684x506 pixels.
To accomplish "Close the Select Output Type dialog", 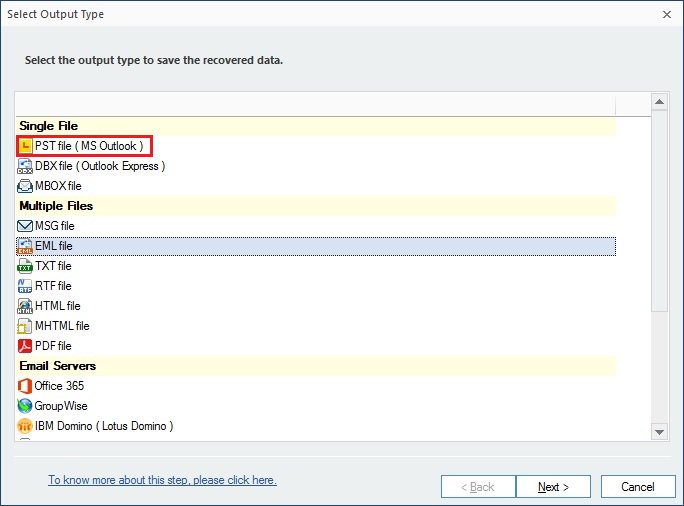I will (666, 14).
